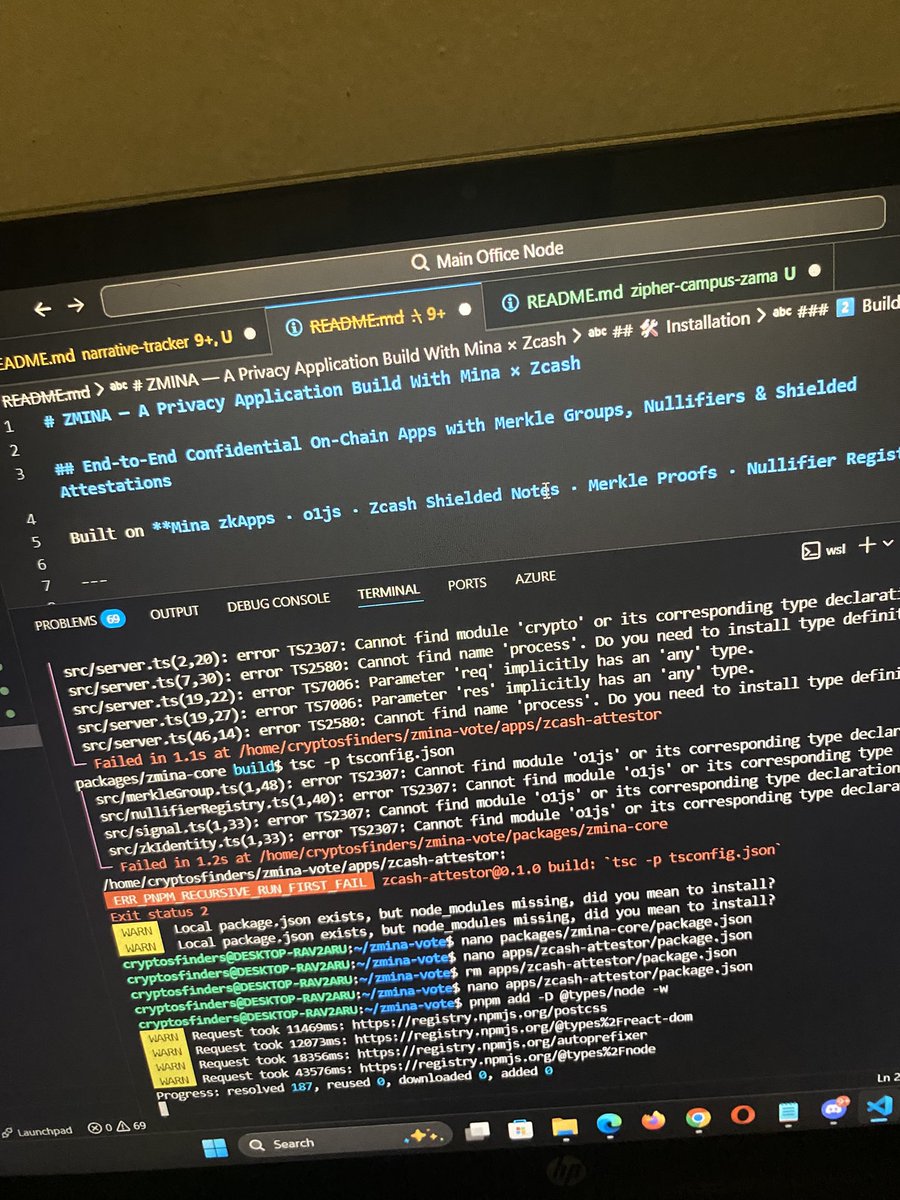Open Notepad app on taskbar

[x=788, y=1111]
